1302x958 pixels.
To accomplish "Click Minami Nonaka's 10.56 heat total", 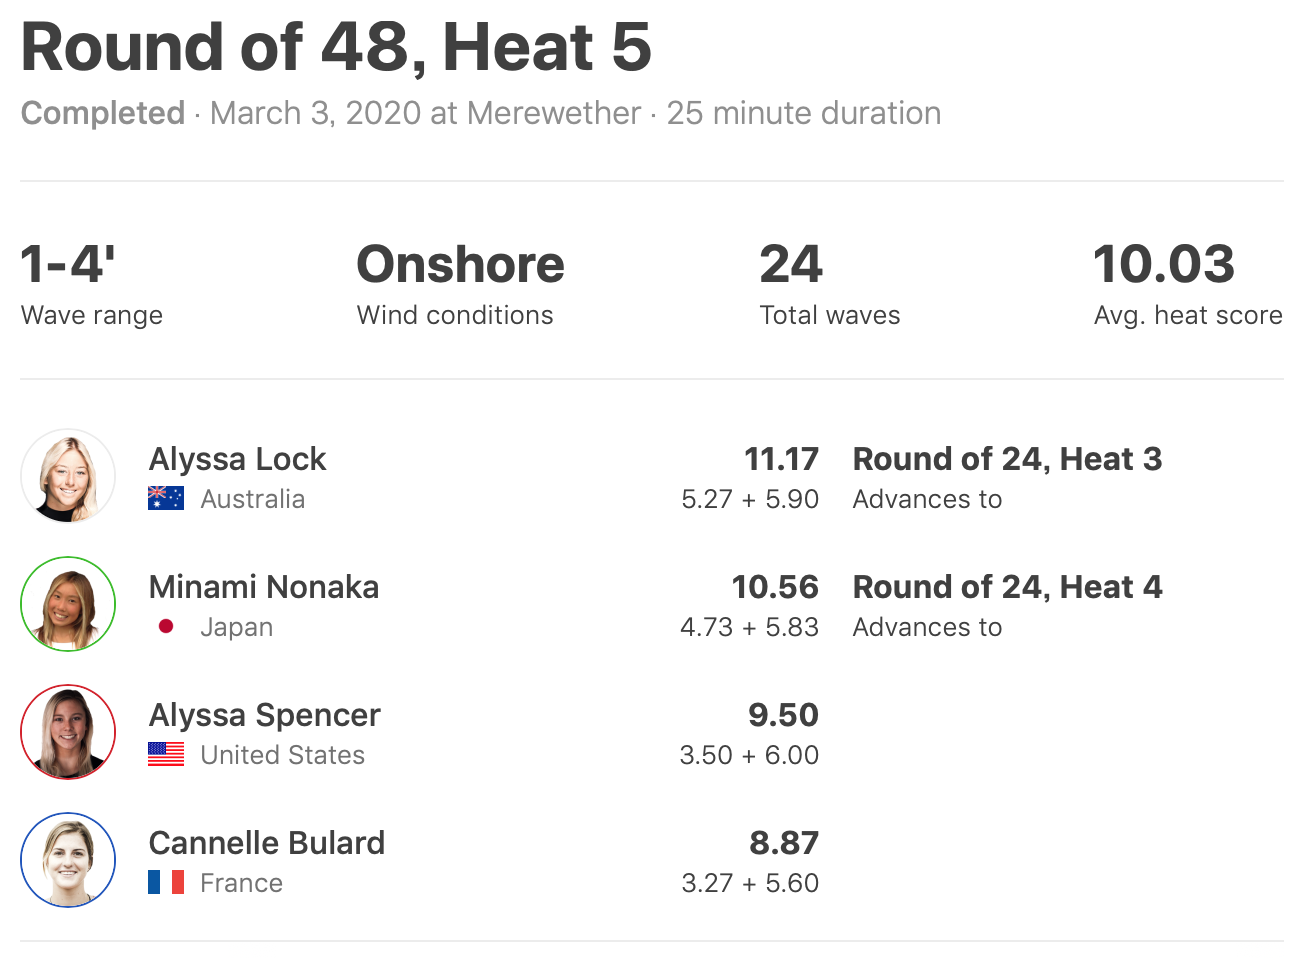I will click(775, 587).
